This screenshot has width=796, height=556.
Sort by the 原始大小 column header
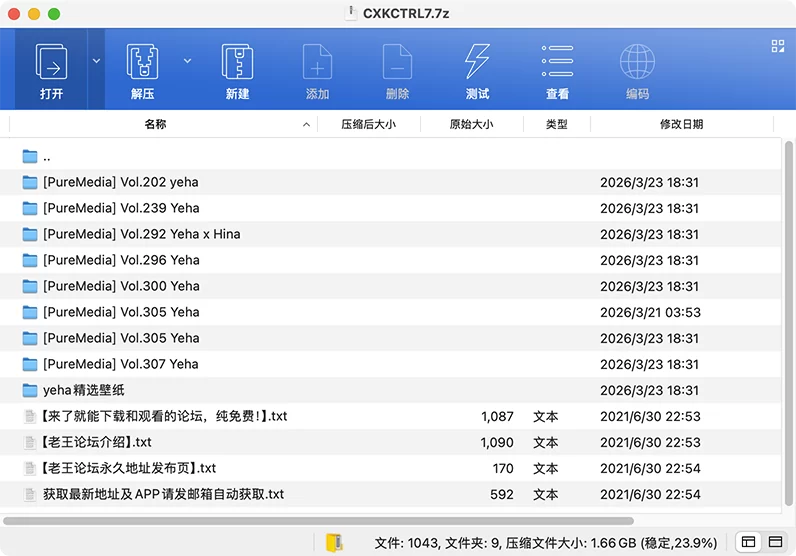(471, 125)
